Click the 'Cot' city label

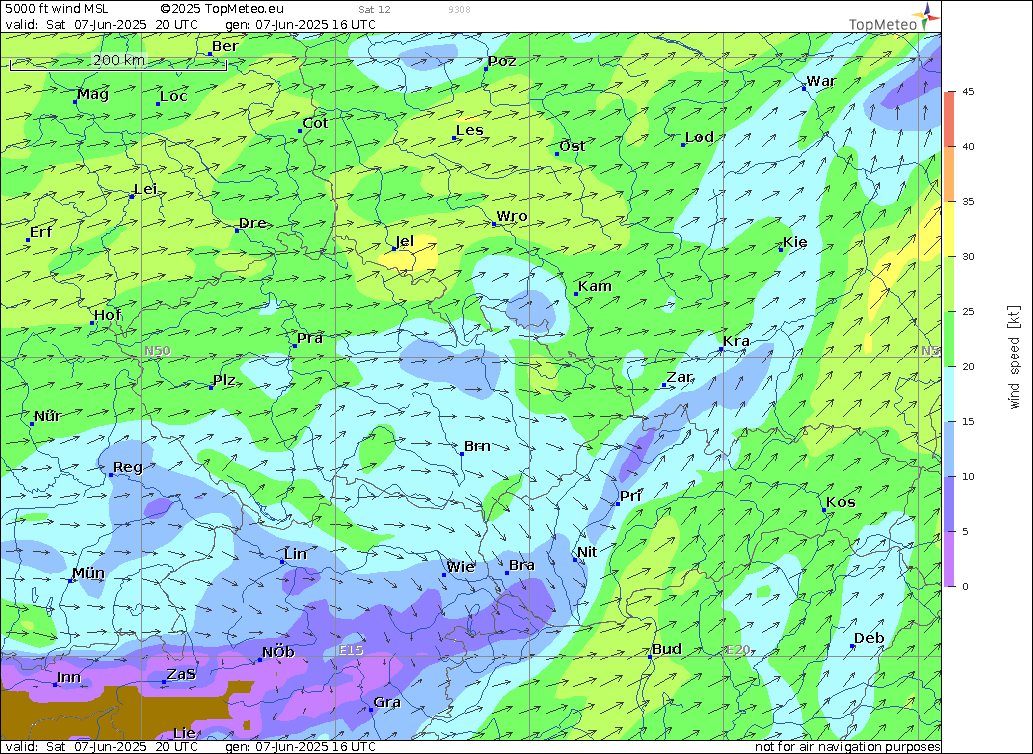click(x=315, y=123)
